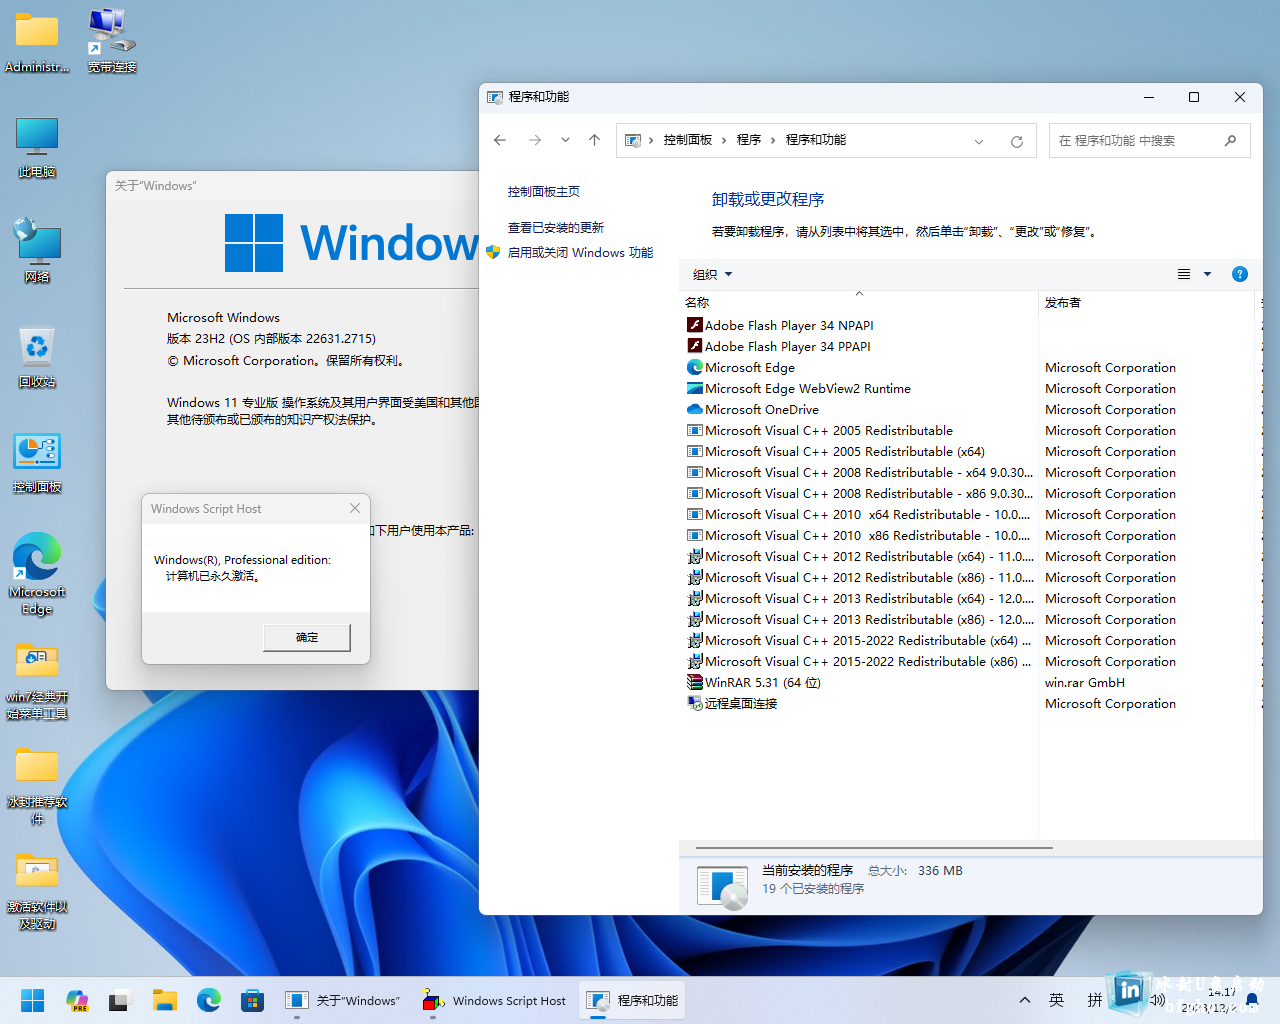Switch to Windows Script Host taskbar button
1280x1024 pixels.
click(494, 1000)
